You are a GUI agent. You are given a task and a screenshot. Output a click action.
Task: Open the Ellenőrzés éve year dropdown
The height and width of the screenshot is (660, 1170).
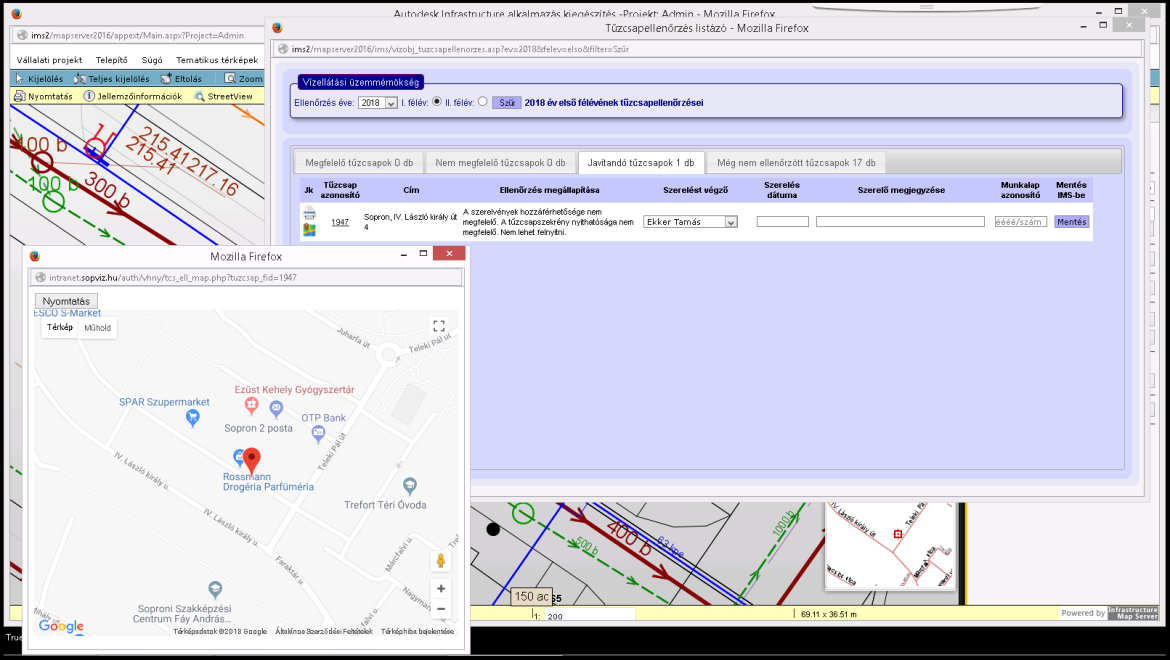(x=378, y=103)
